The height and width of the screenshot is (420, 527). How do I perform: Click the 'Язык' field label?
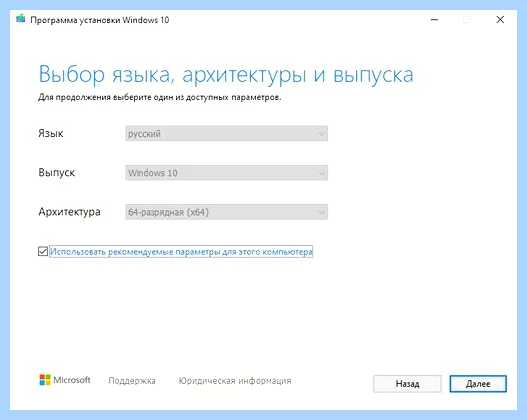51,133
